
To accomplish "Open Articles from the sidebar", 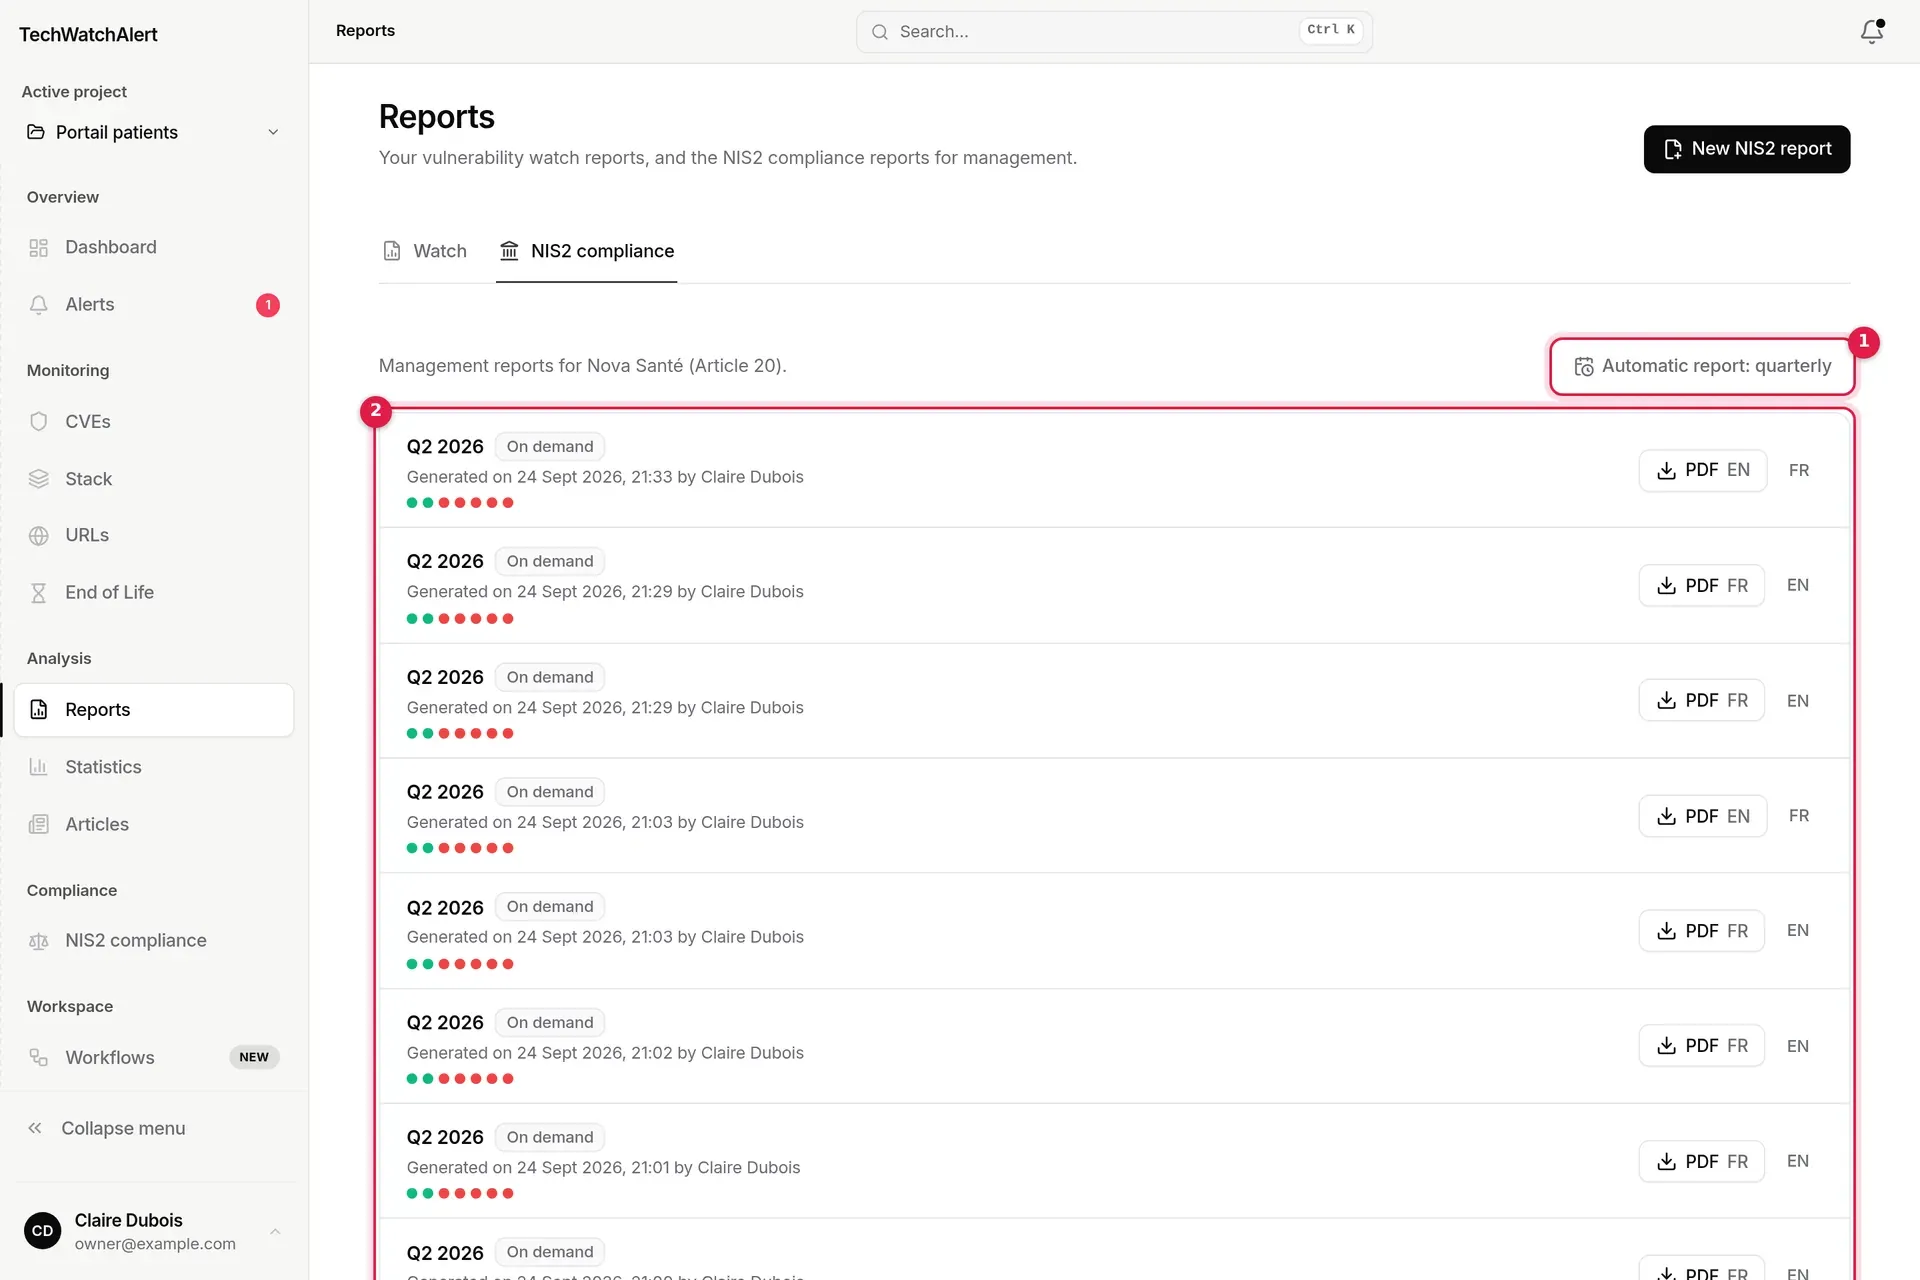I will pyautogui.click(x=154, y=824).
